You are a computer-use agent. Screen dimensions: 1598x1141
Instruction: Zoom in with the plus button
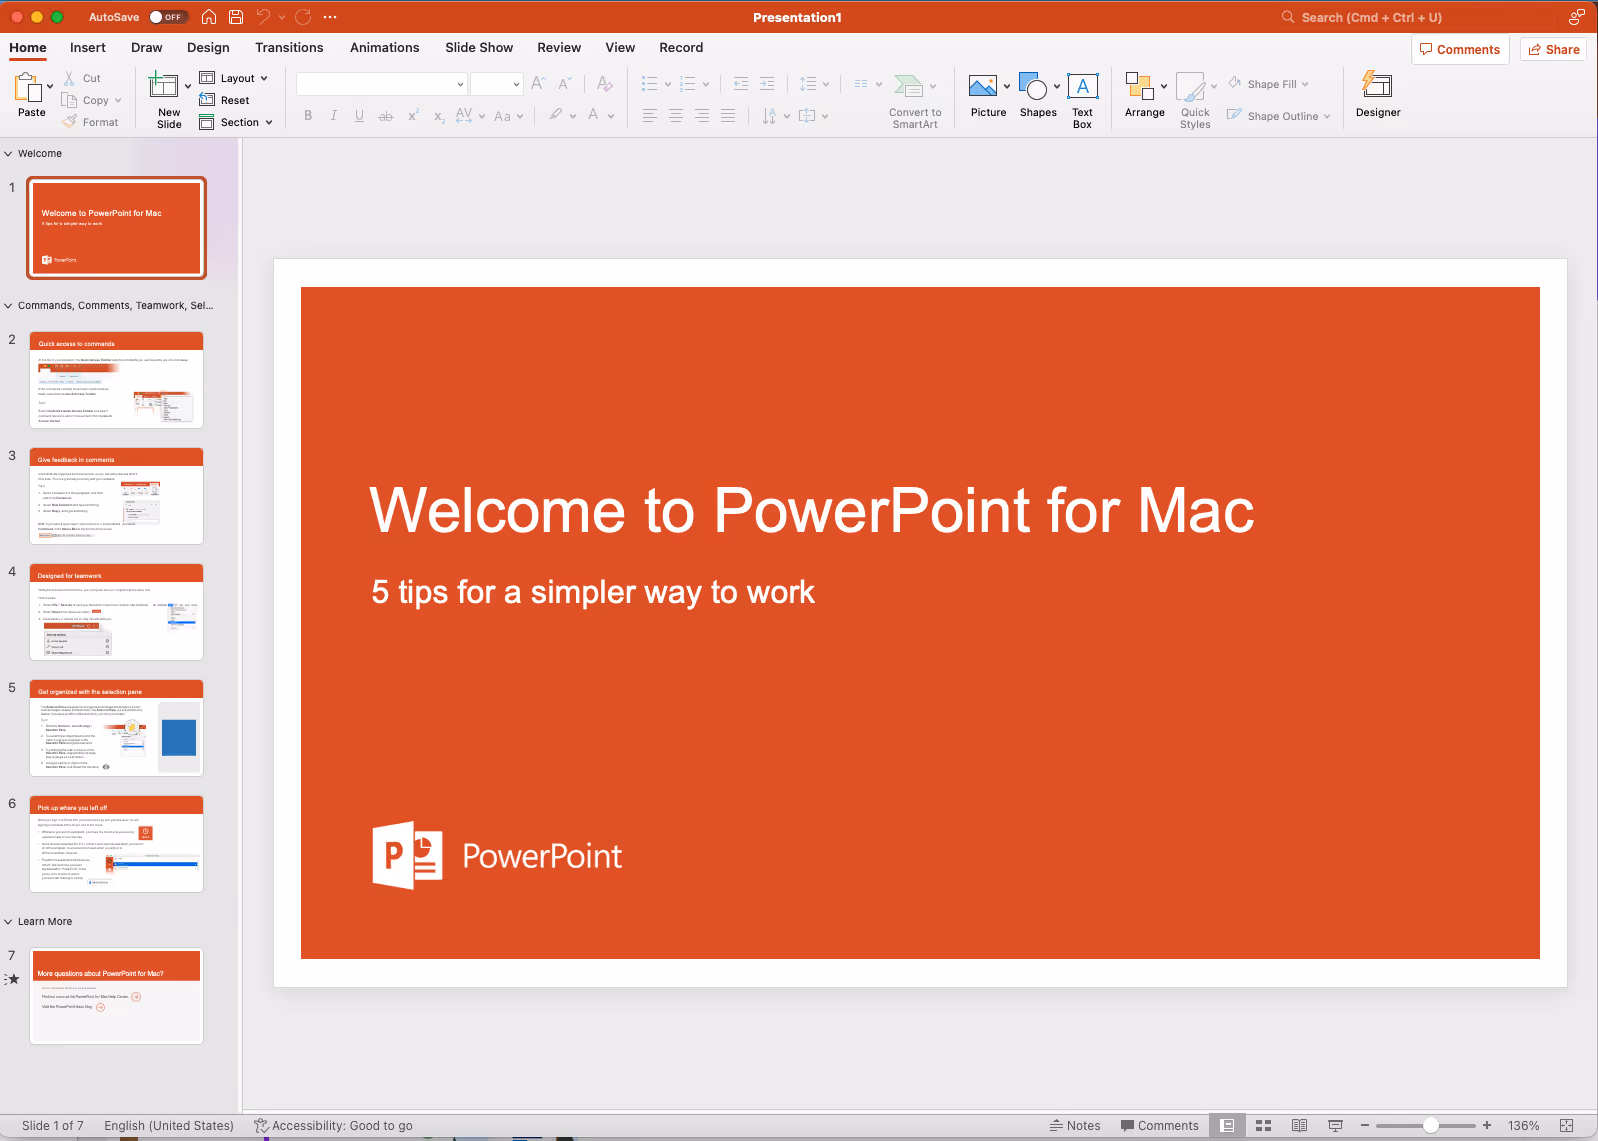(x=1487, y=1125)
